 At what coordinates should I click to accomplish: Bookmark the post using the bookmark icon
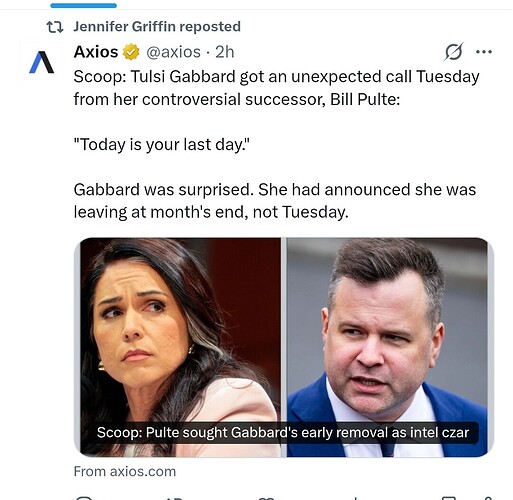pos(448,498)
